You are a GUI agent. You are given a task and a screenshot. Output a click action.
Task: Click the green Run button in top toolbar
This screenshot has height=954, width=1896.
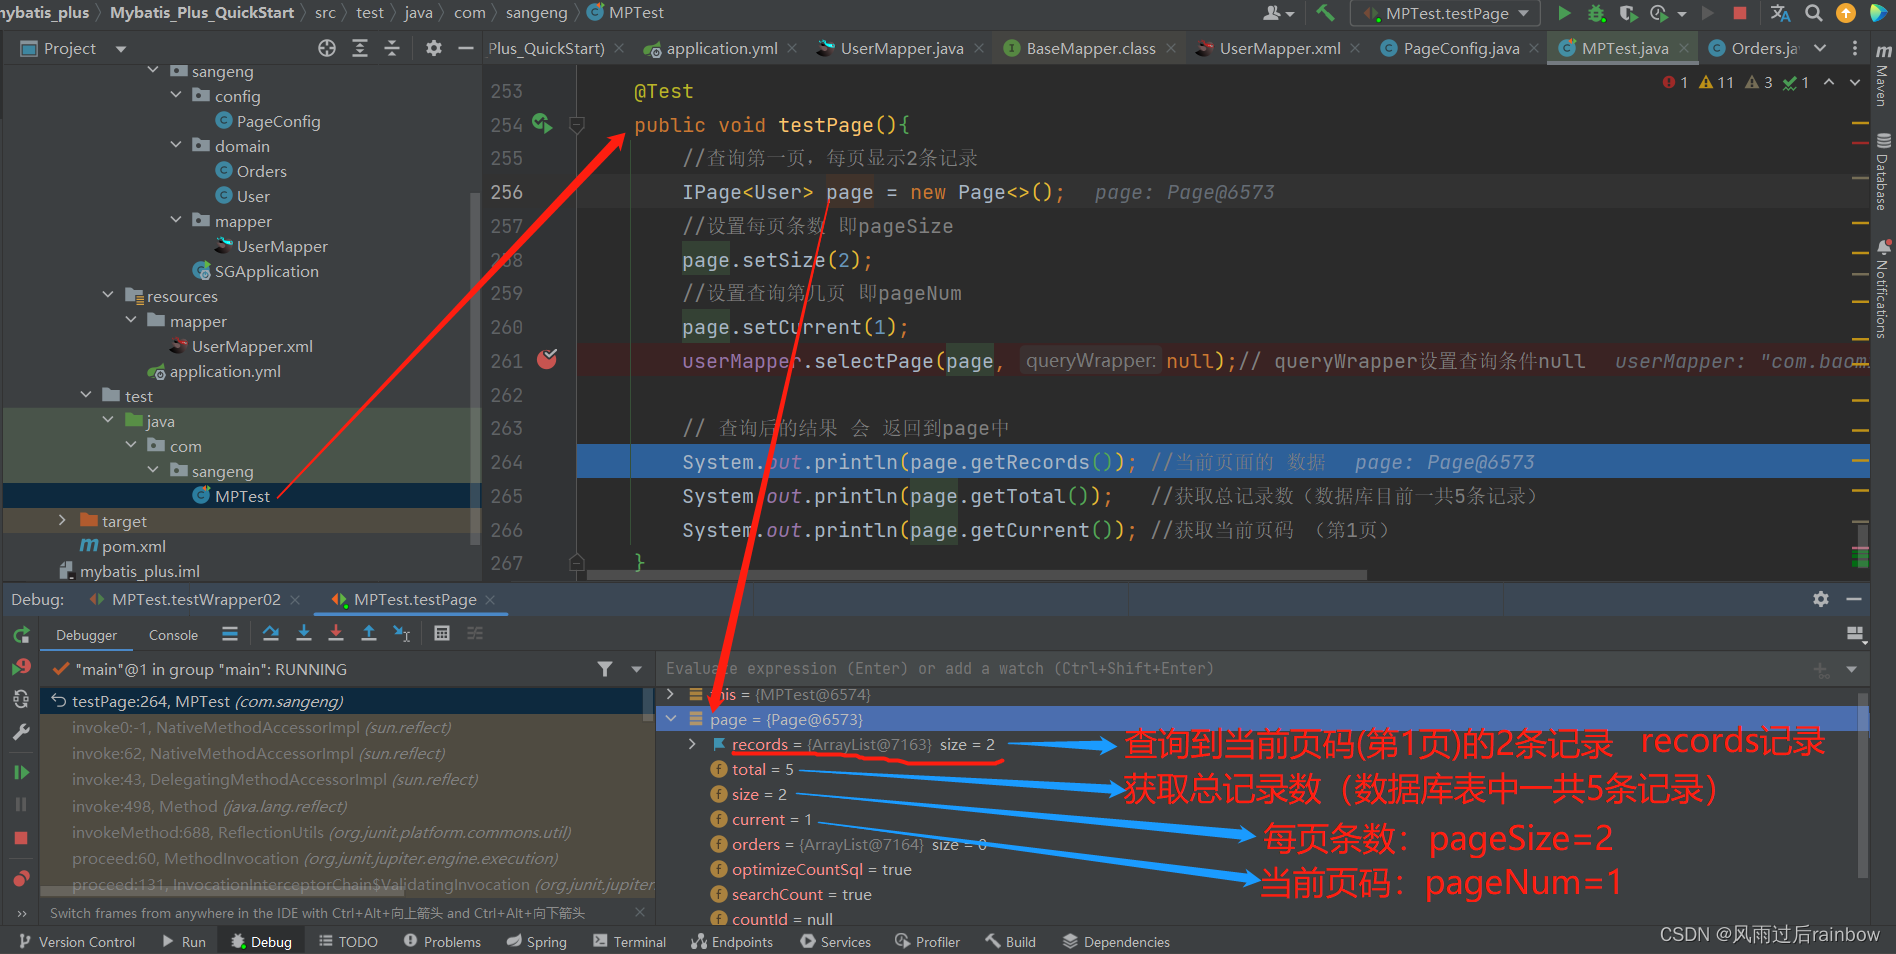click(x=1564, y=13)
